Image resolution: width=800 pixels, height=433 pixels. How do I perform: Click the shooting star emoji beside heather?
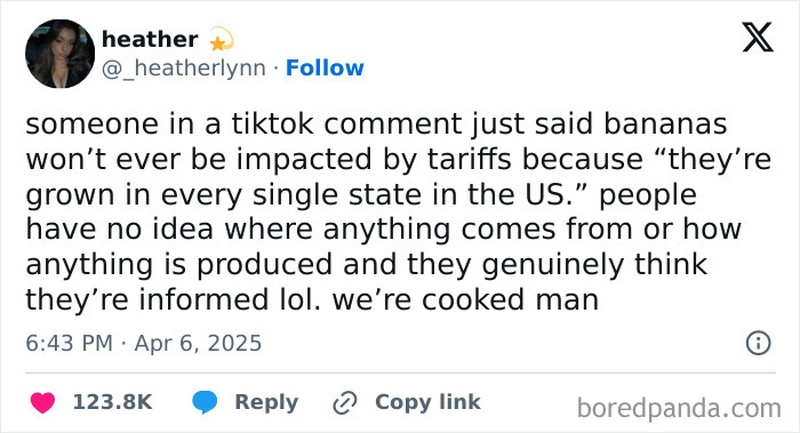[220, 40]
